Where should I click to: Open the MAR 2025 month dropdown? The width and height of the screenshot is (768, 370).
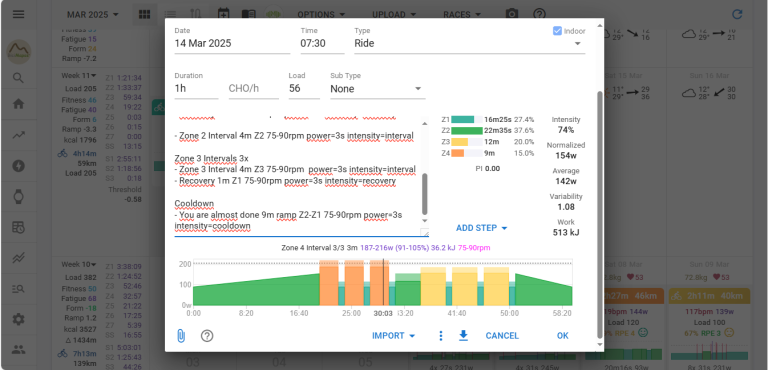(x=93, y=15)
